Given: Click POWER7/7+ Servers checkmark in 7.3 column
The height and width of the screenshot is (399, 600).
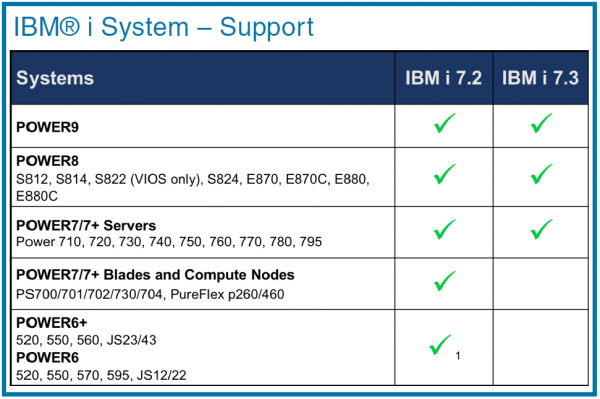Looking at the screenshot, I should pos(541,229).
